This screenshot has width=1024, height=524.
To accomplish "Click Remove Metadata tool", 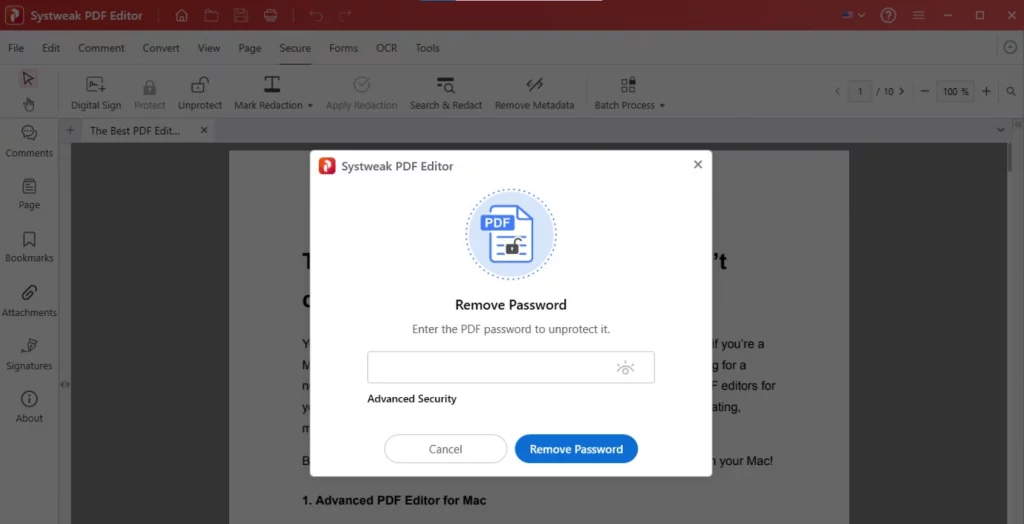I will pos(534,93).
